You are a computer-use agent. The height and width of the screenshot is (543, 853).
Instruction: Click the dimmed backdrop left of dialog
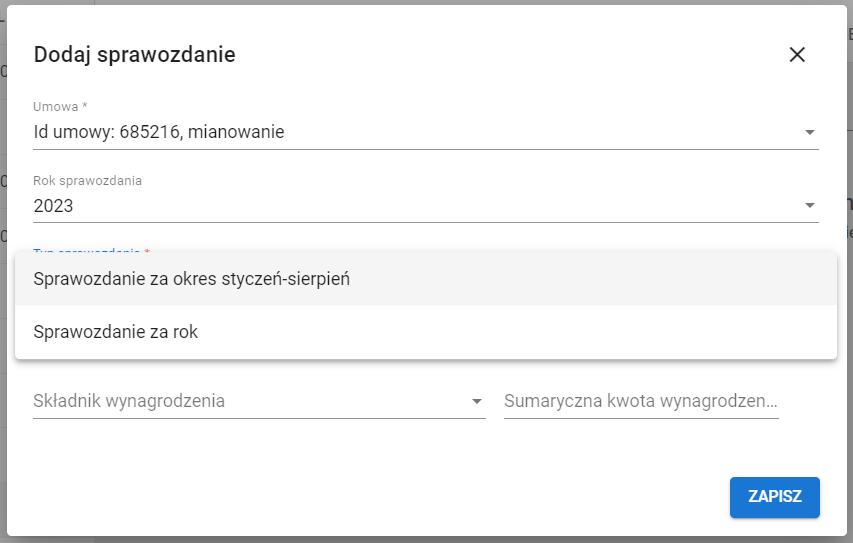click(x=3, y=300)
